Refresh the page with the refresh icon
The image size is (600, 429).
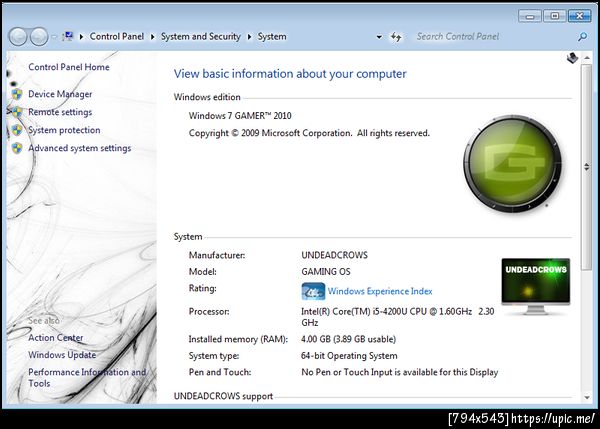[x=396, y=37]
